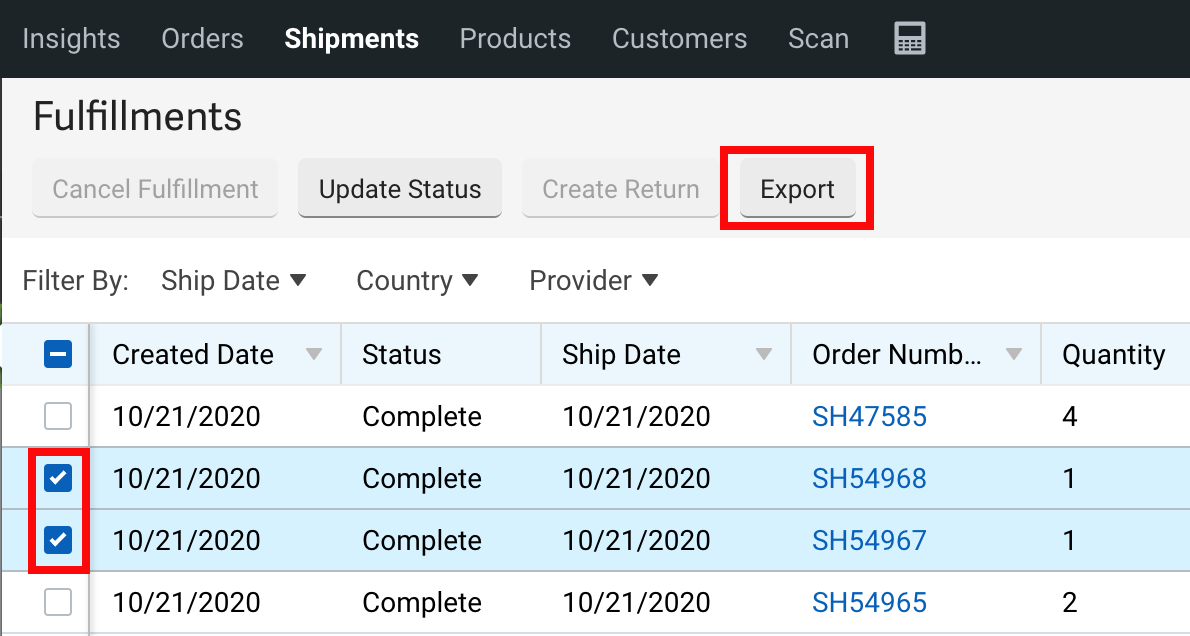
Task: Open the Scan page
Action: tap(818, 39)
